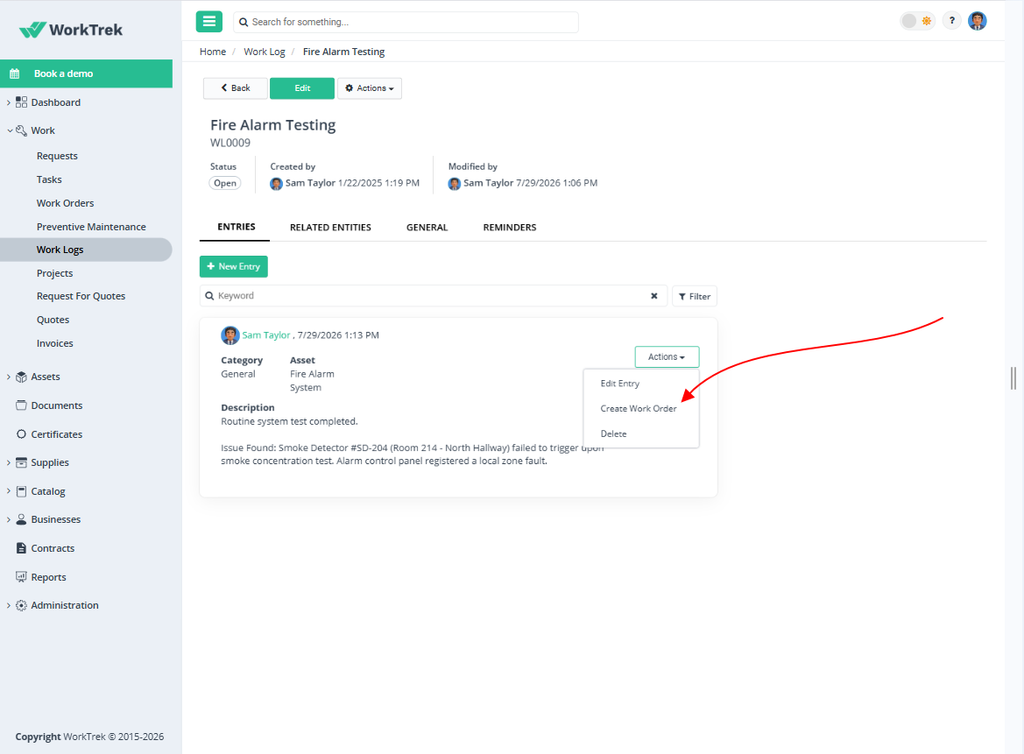Go back with the Back button
This screenshot has height=754, width=1024.
(236, 88)
